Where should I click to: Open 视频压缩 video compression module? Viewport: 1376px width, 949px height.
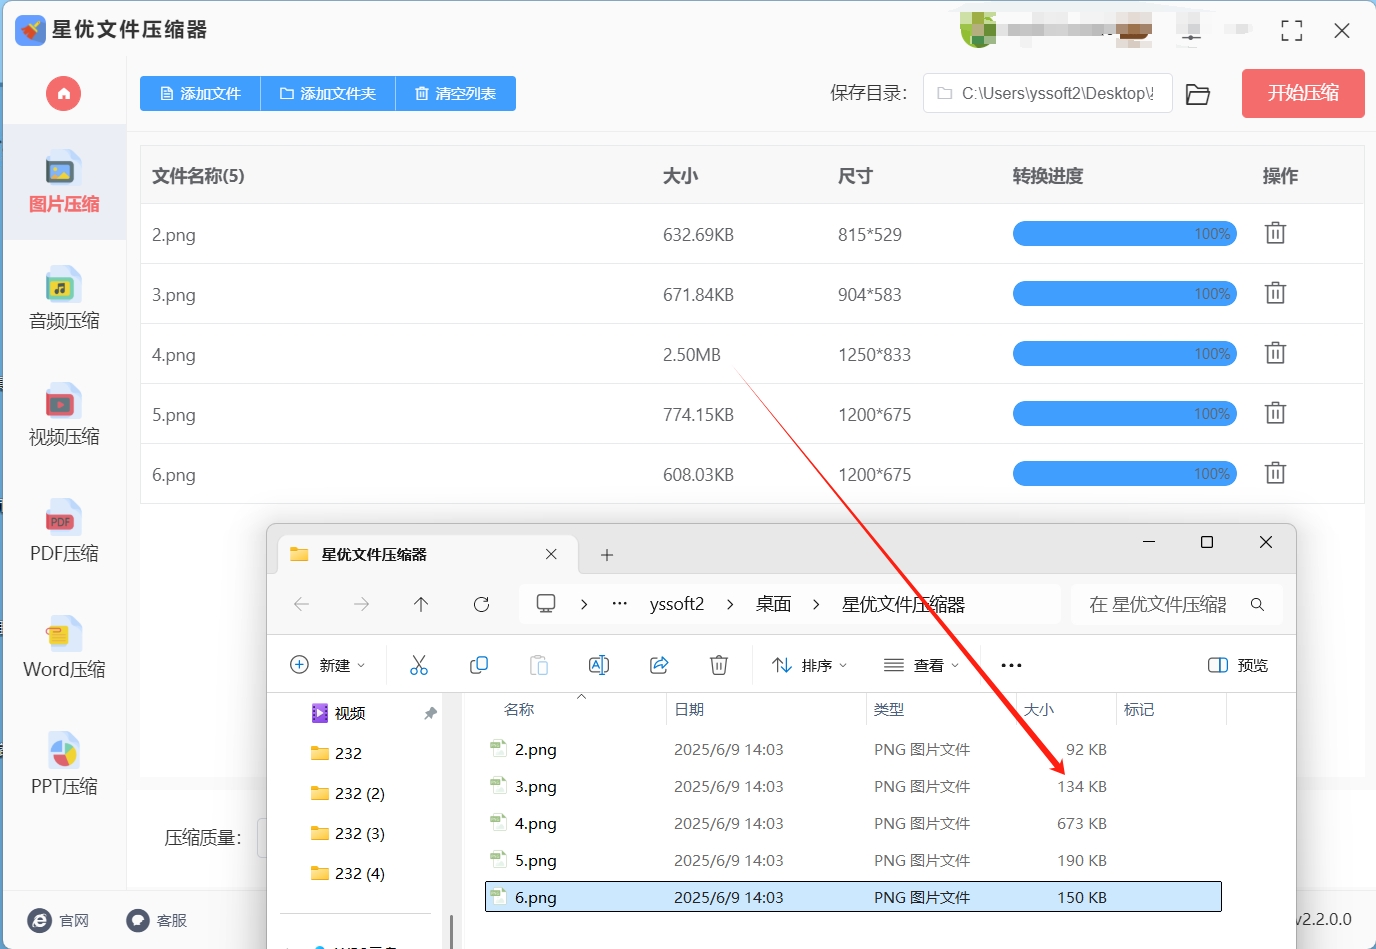[64, 415]
